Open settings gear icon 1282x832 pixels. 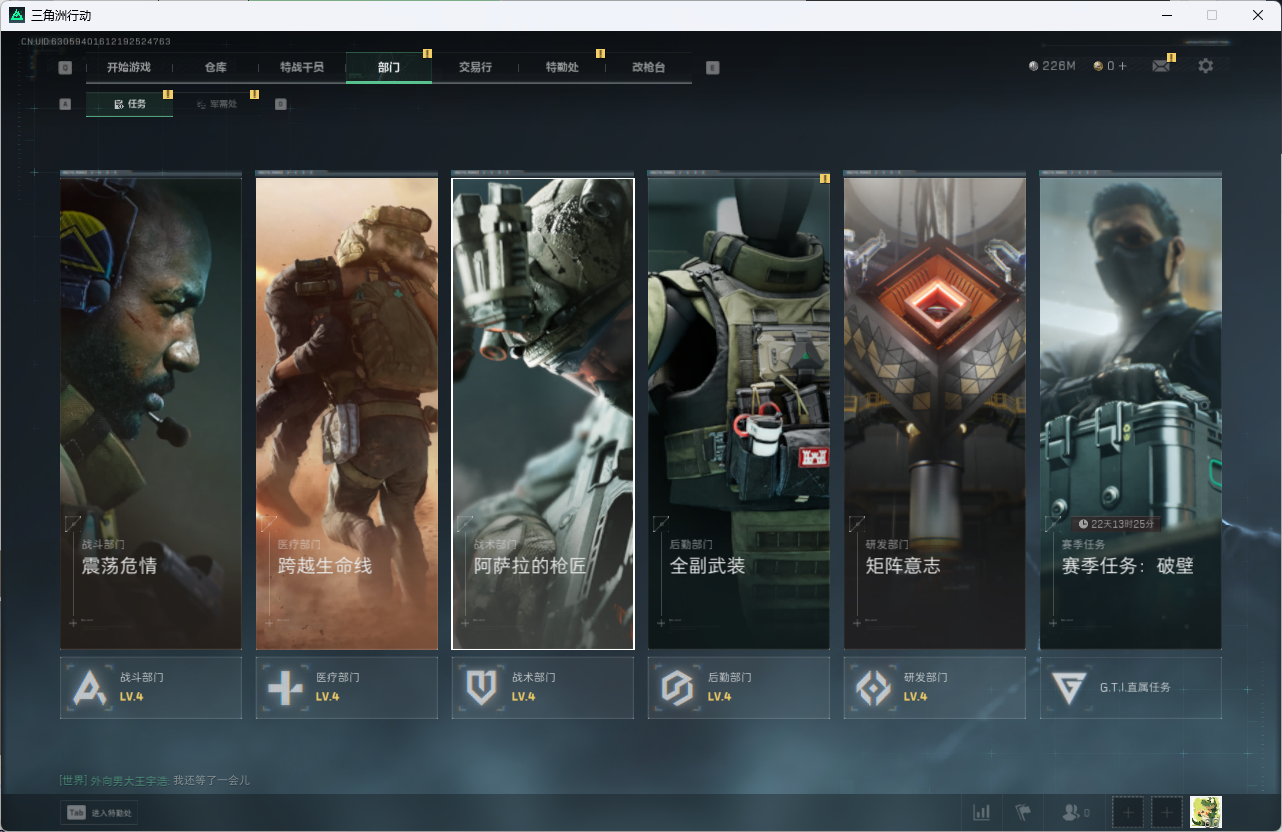coord(1206,66)
